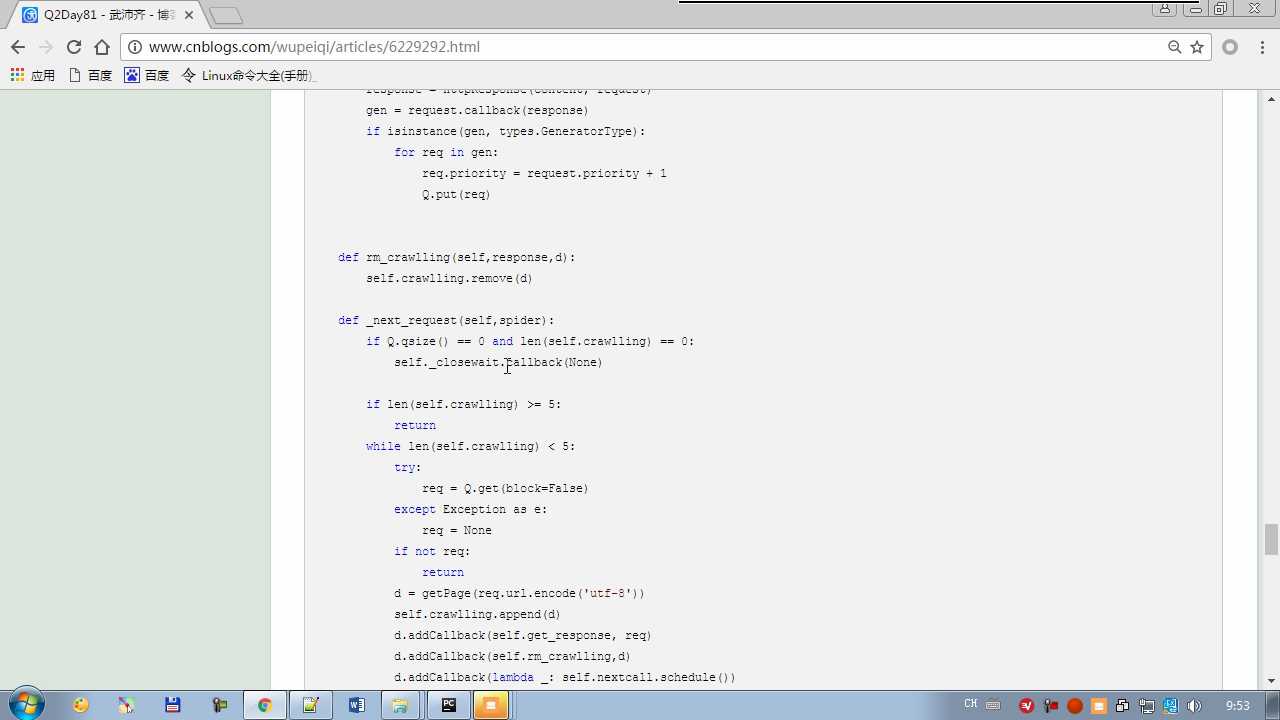The height and width of the screenshot is (720, 1280).
Task: Open a new browser tab
Action: point(226,15)
